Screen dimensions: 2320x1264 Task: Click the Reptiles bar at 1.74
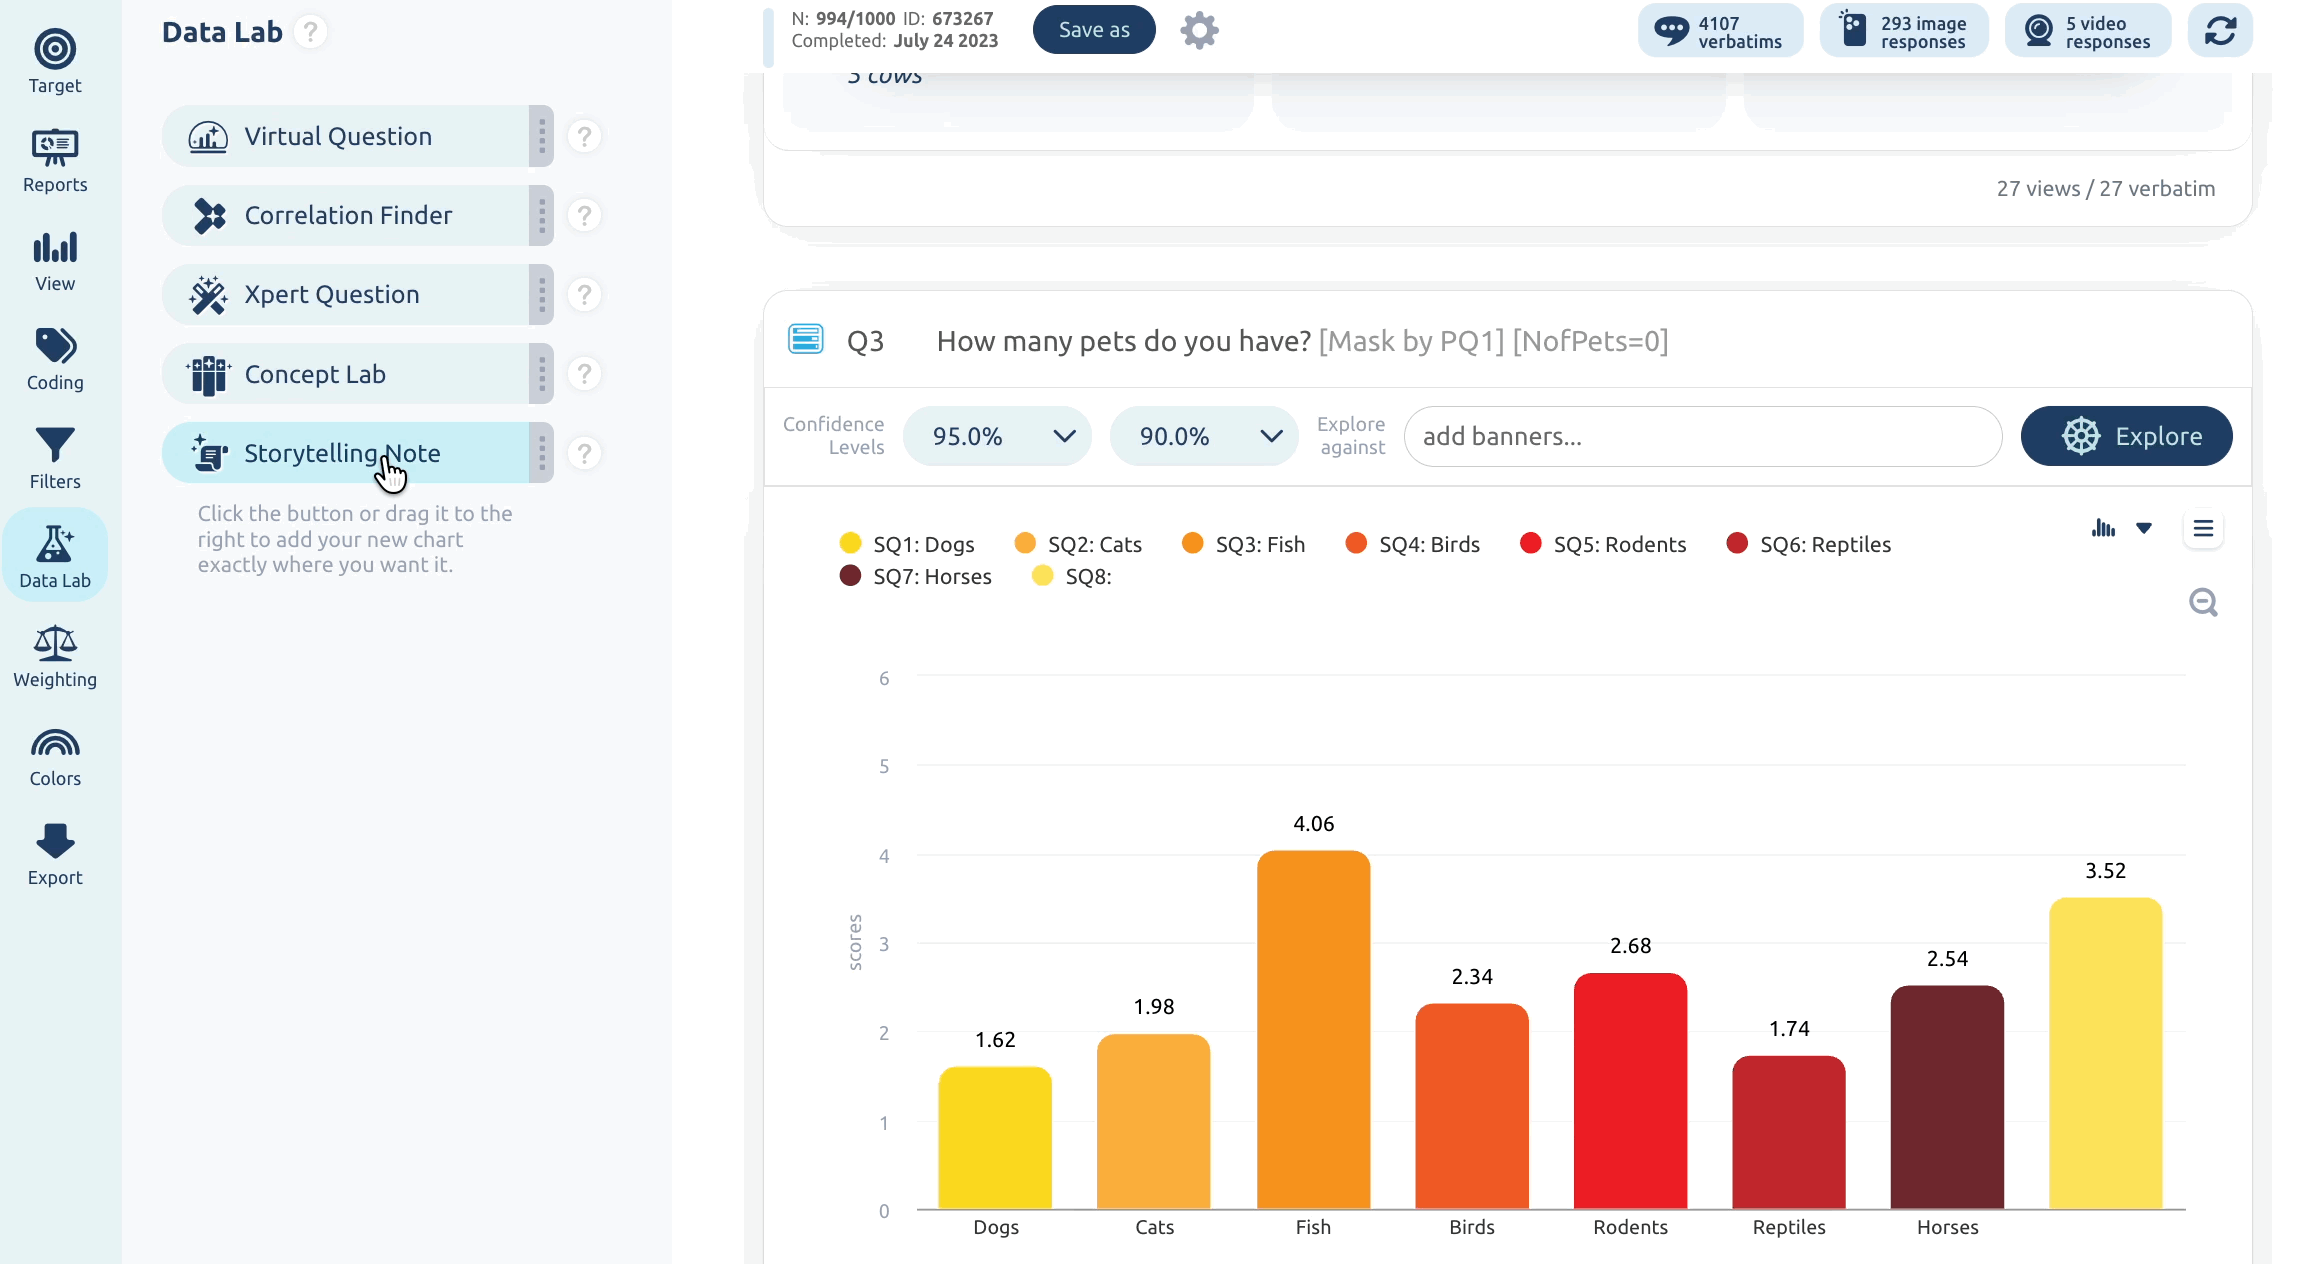pyautogui.click(x=1789, y=1133)
